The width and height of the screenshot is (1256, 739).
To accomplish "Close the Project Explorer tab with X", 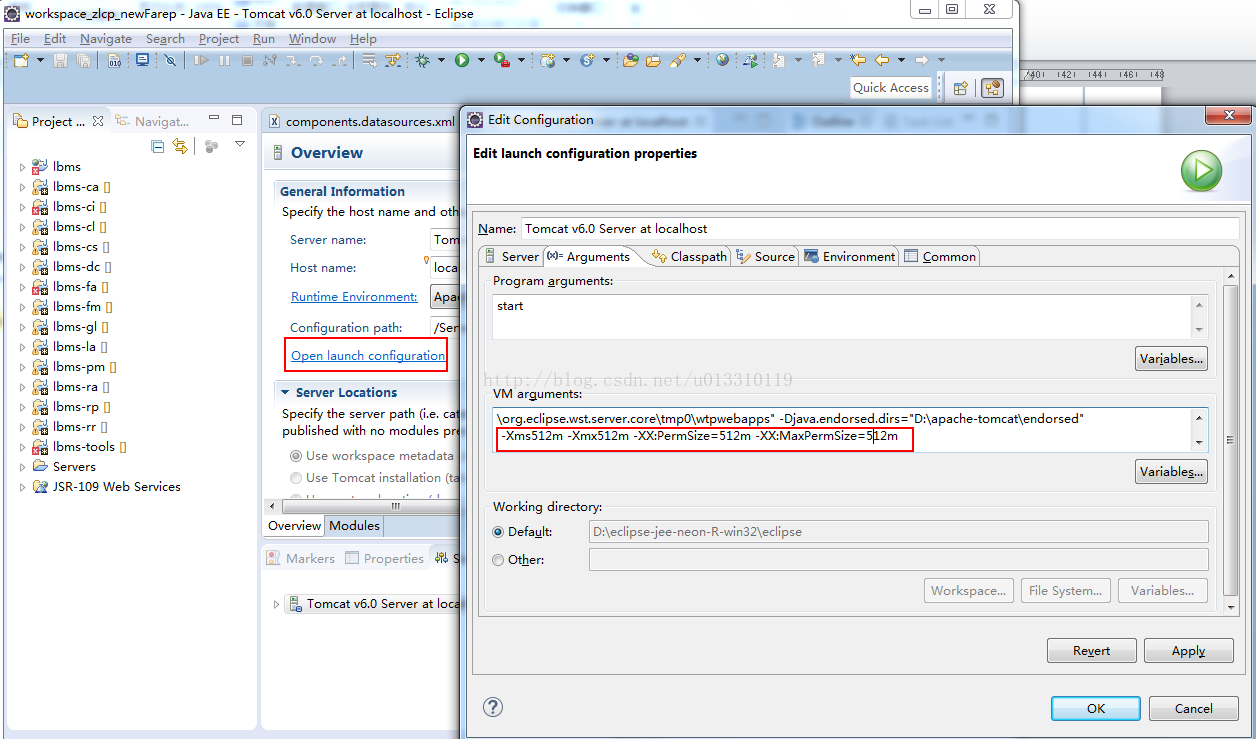I will 98,121.
